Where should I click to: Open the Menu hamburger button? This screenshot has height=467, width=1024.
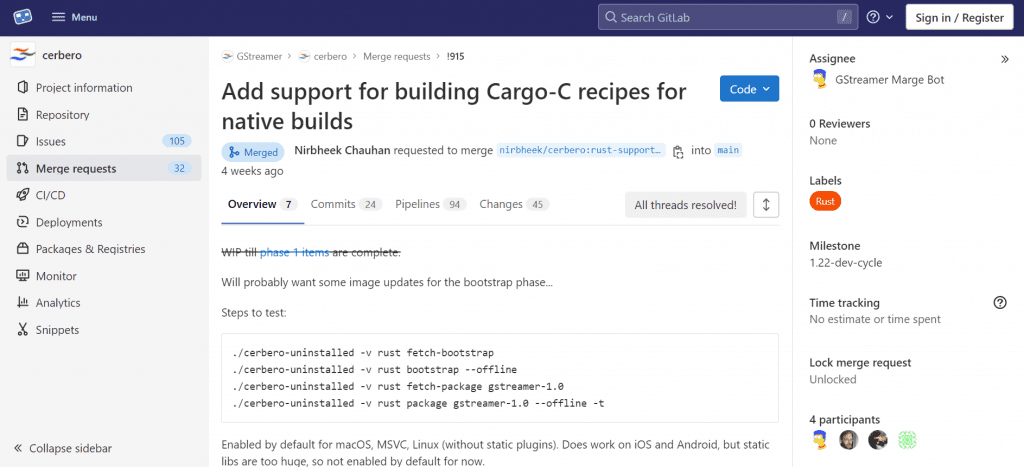click(x=74, y=18)
